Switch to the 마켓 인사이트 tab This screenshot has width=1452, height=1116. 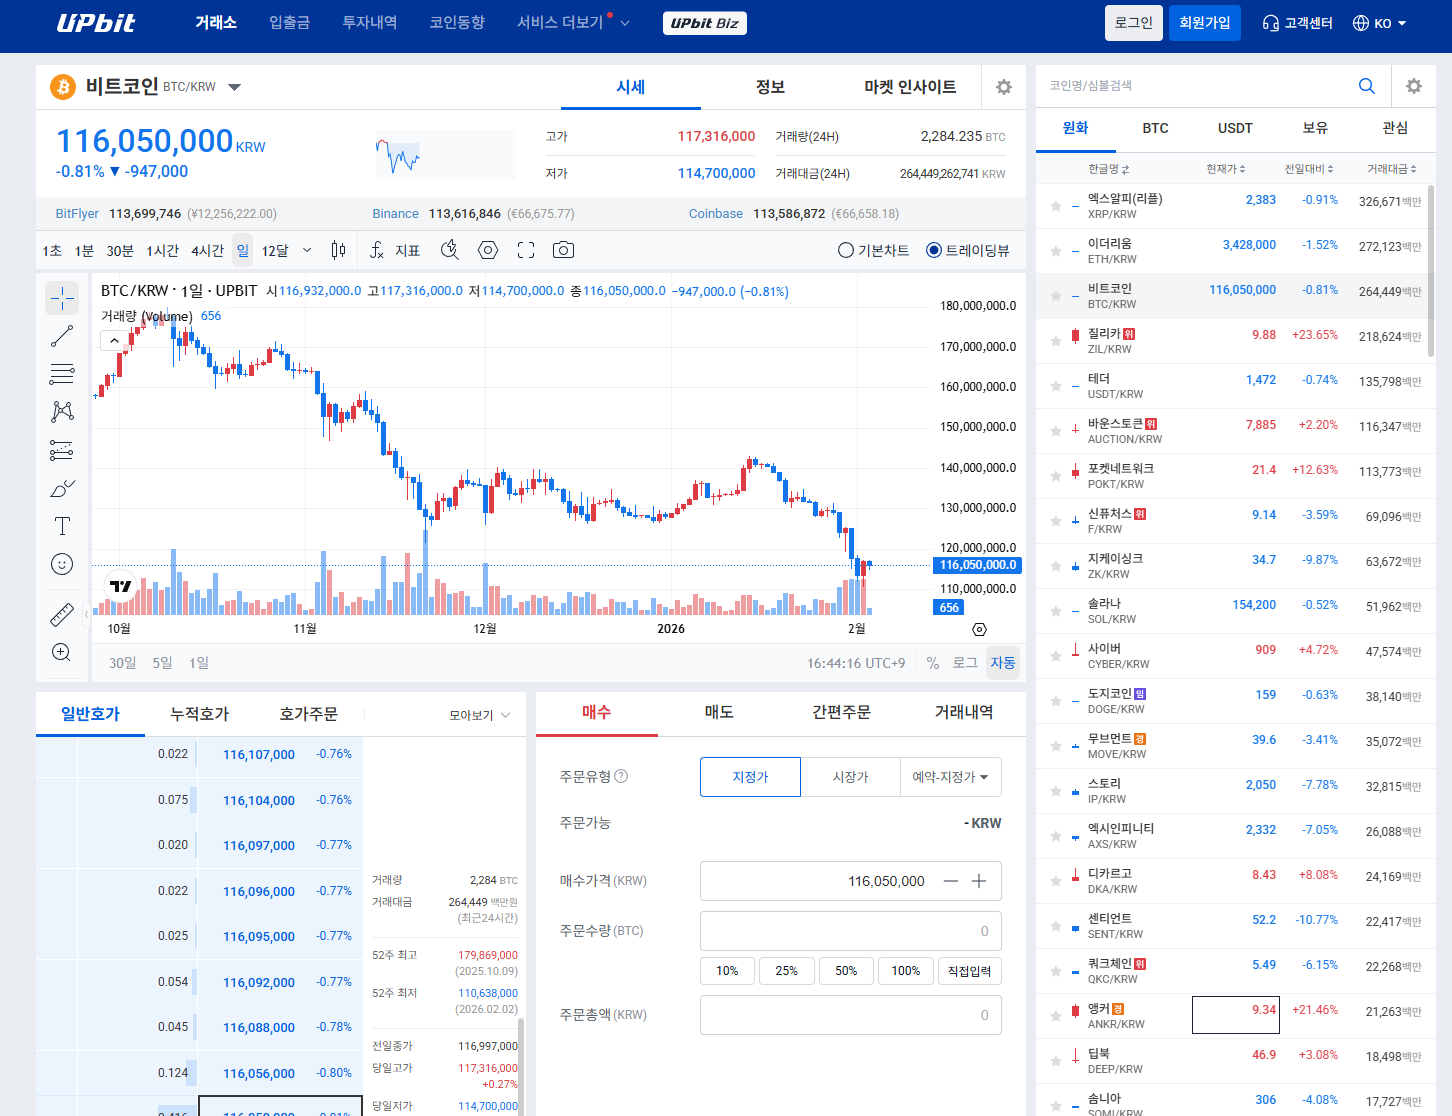pos(910,87)
